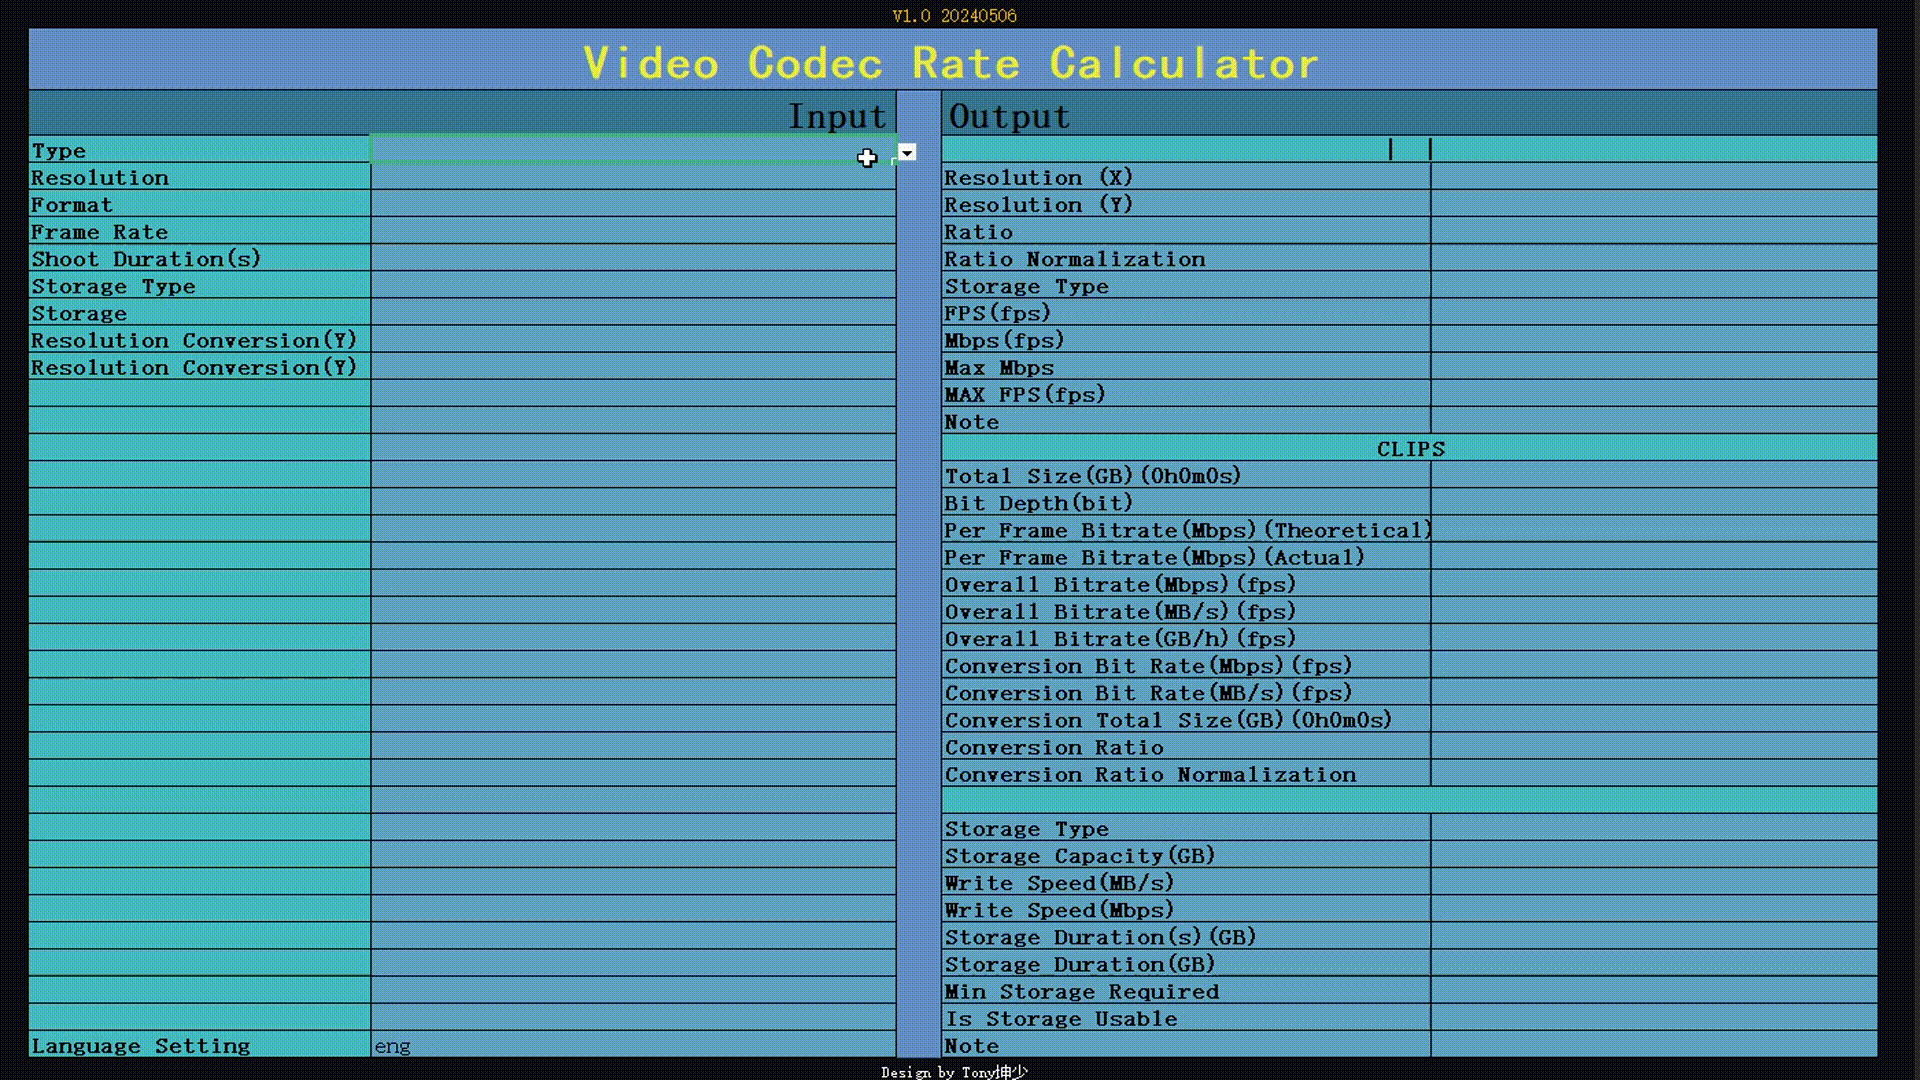The width and height of the screenshot is (1920, 1080).
Task: Select the Write Speed(MB/s) output value cell
Action: coord(1652,883)
